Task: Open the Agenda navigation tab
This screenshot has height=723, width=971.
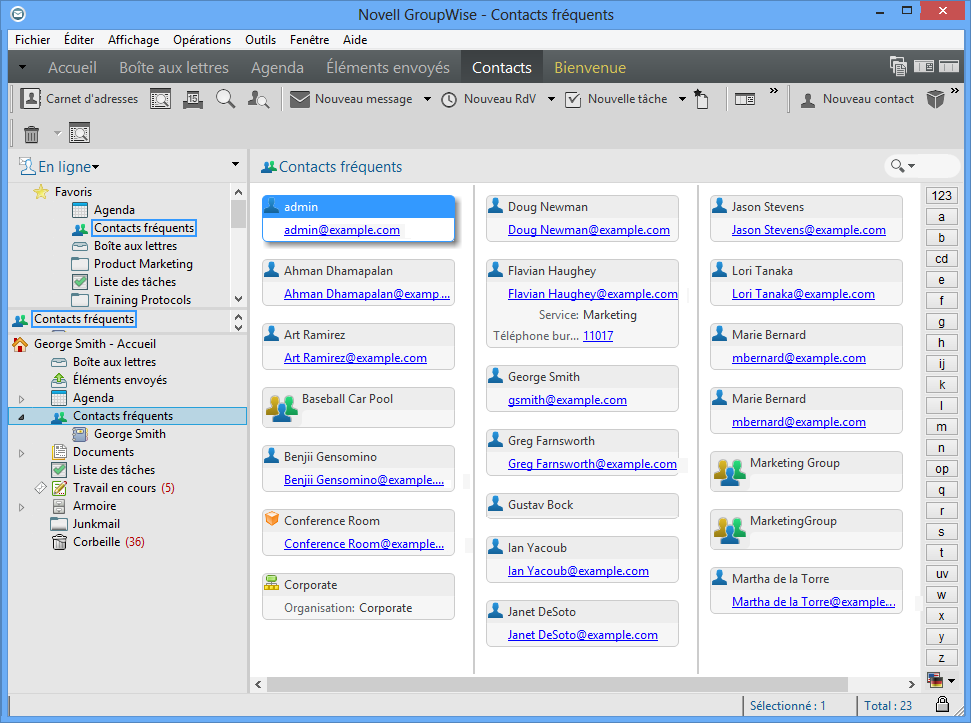Action: pos(277,67)
